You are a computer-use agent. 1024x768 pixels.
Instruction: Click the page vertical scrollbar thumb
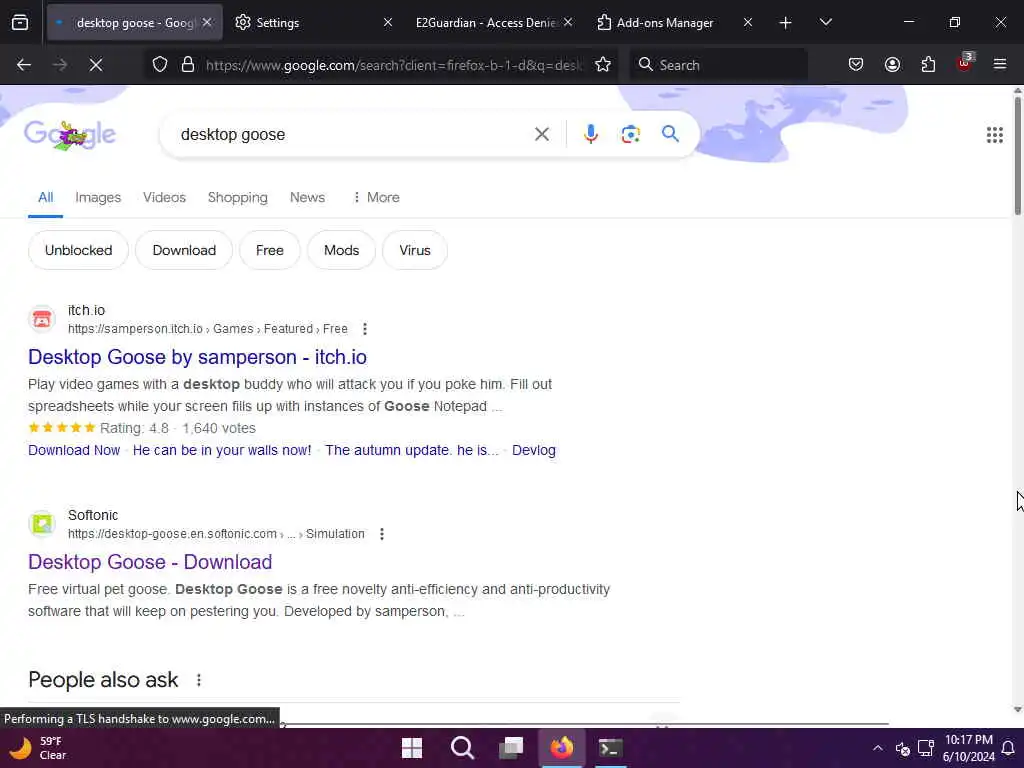pyautogui.click(x=1018, y=154)
